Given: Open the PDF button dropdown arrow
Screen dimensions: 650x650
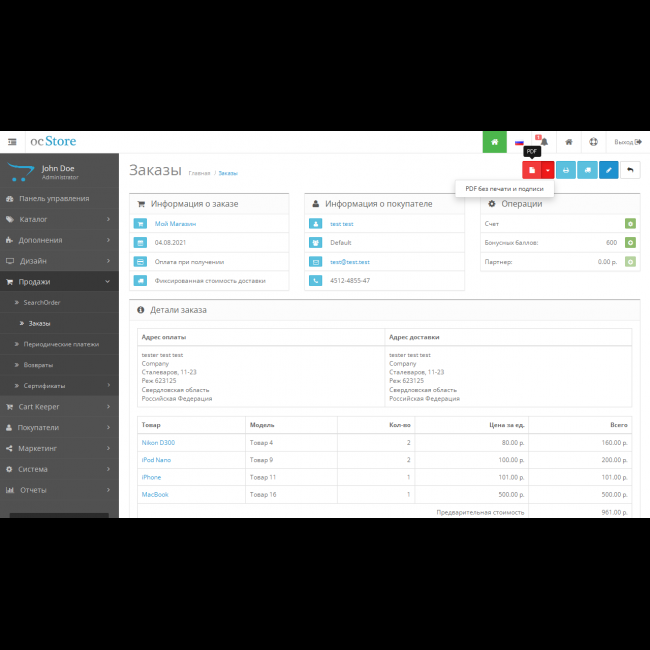Looking at the screenshot, I should pyautogui.click(x=547, y=170).
